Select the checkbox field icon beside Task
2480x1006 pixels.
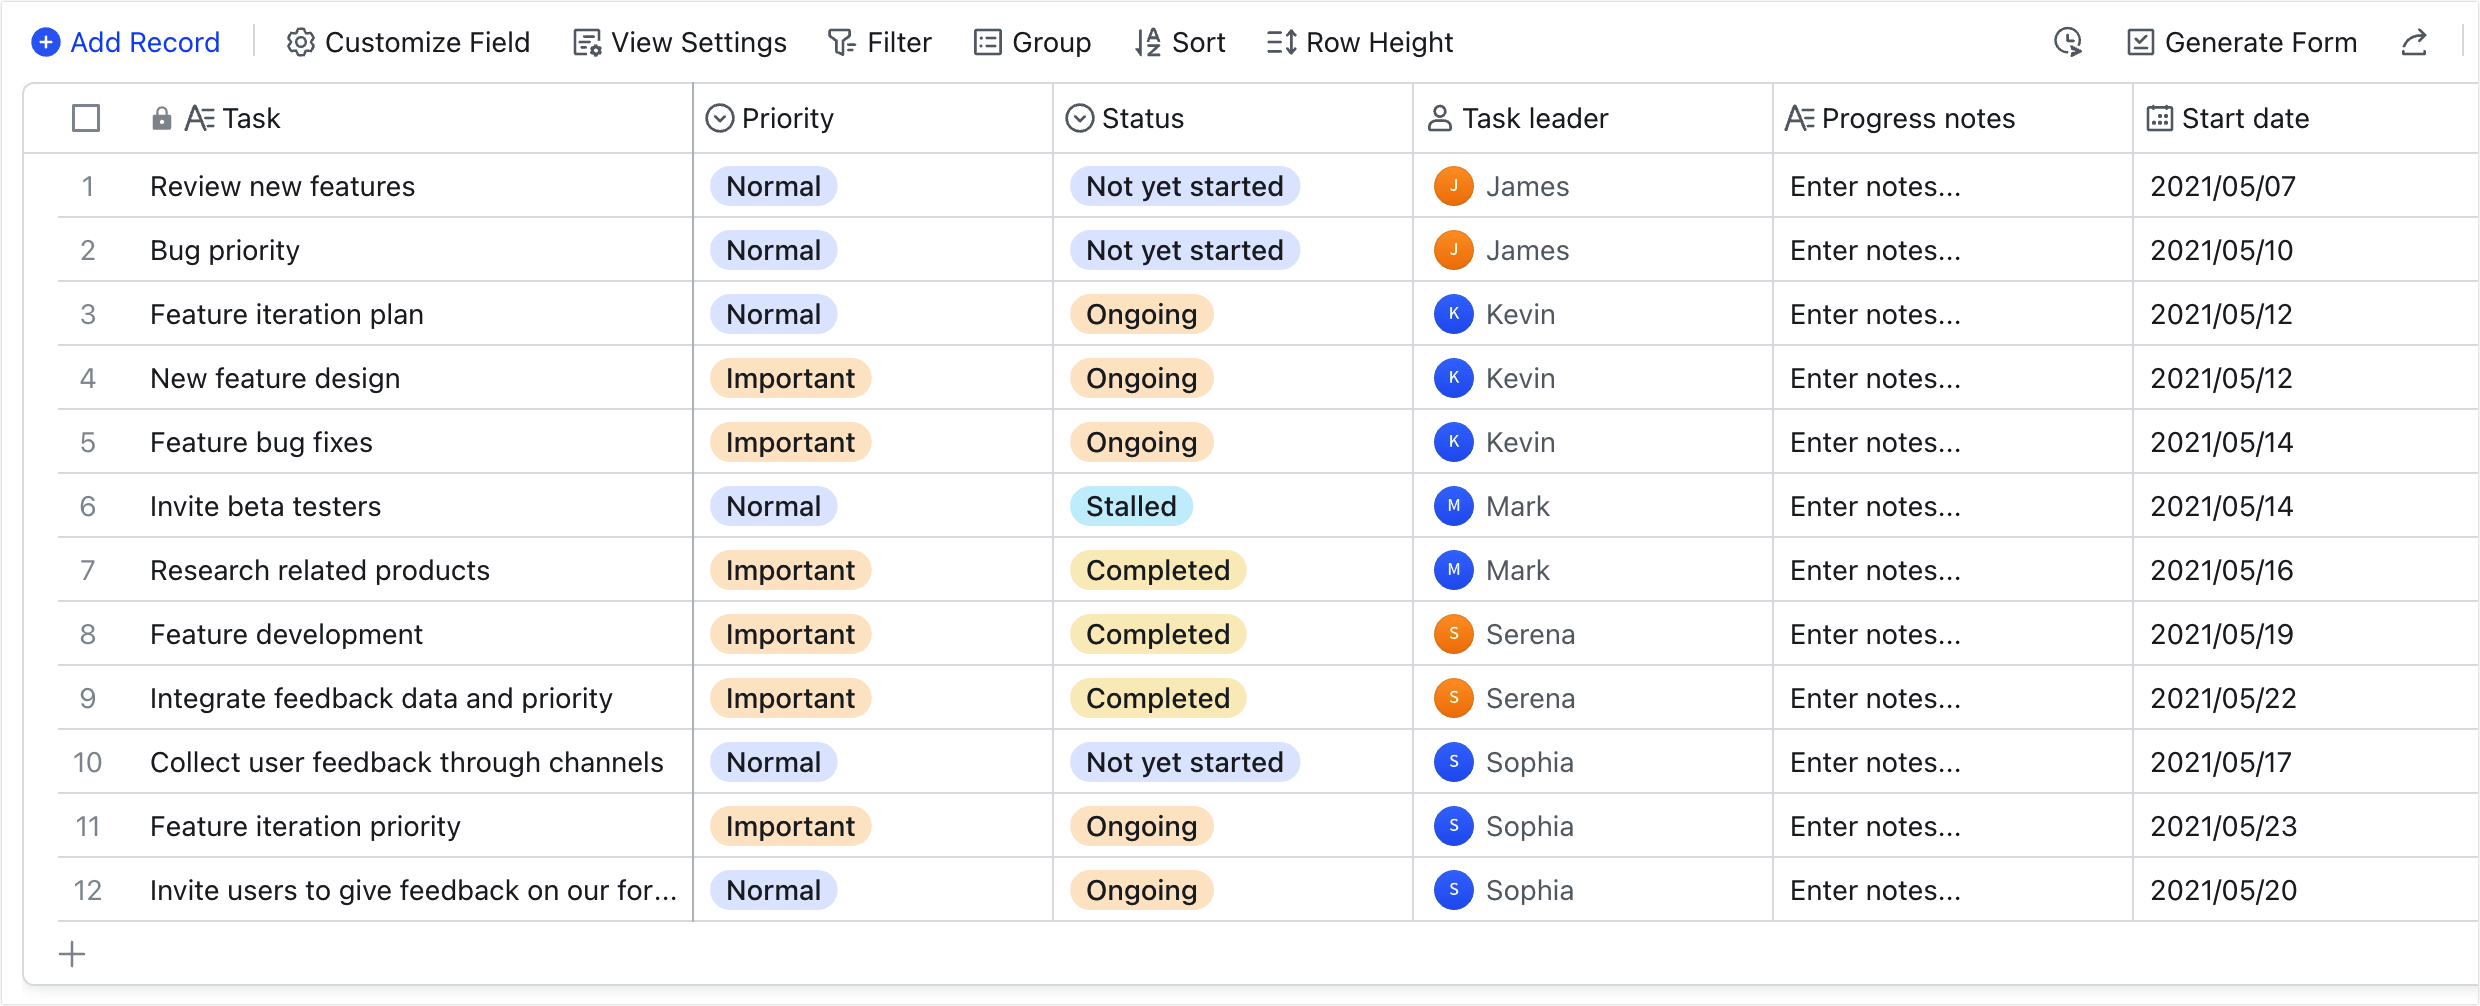pos(201,118)
